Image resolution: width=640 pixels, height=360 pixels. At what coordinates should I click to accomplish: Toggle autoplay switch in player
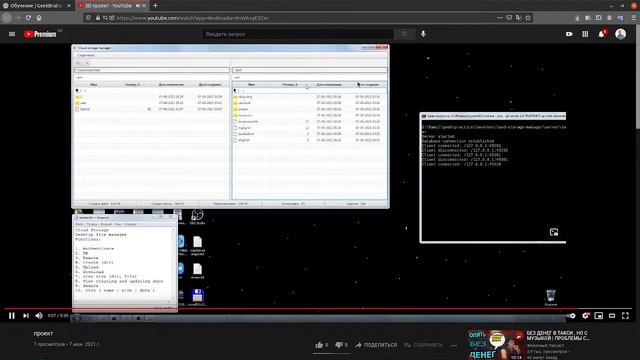point(571,316)
